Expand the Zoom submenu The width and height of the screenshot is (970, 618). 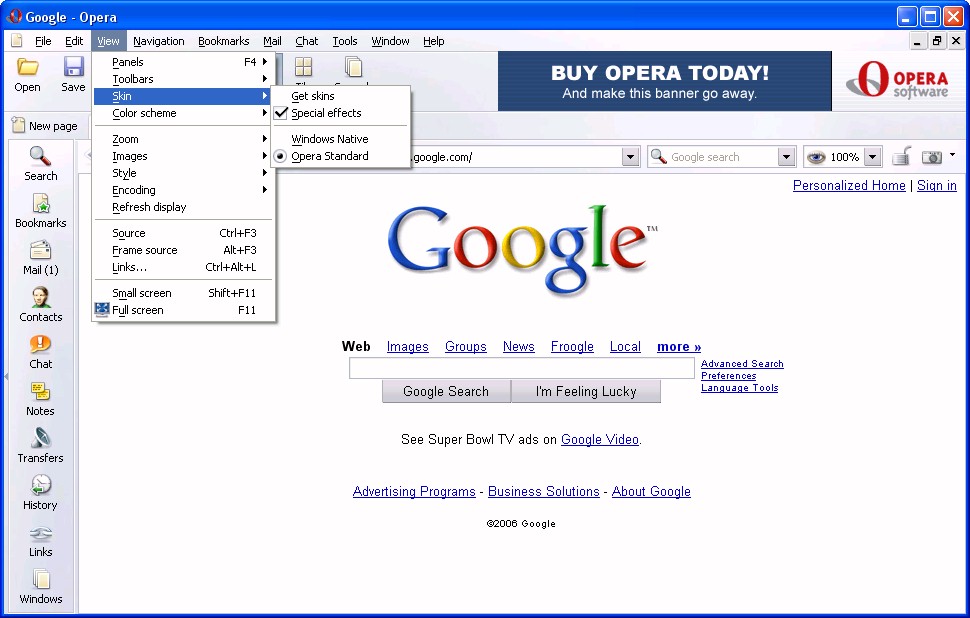pos(182,139)
